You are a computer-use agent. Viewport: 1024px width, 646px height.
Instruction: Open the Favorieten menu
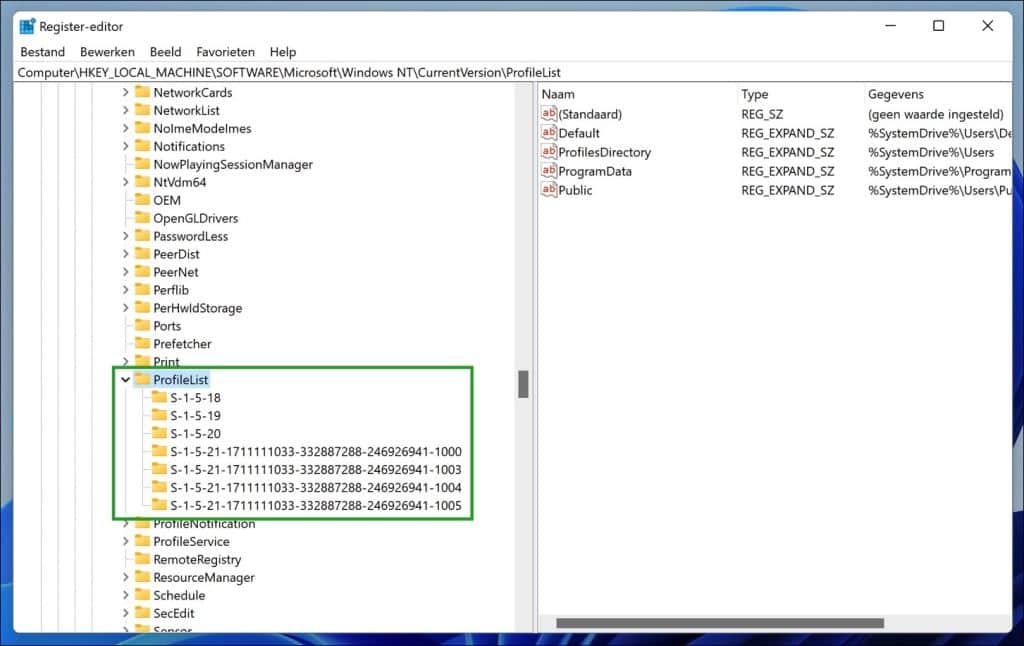(x=225, y=51)
